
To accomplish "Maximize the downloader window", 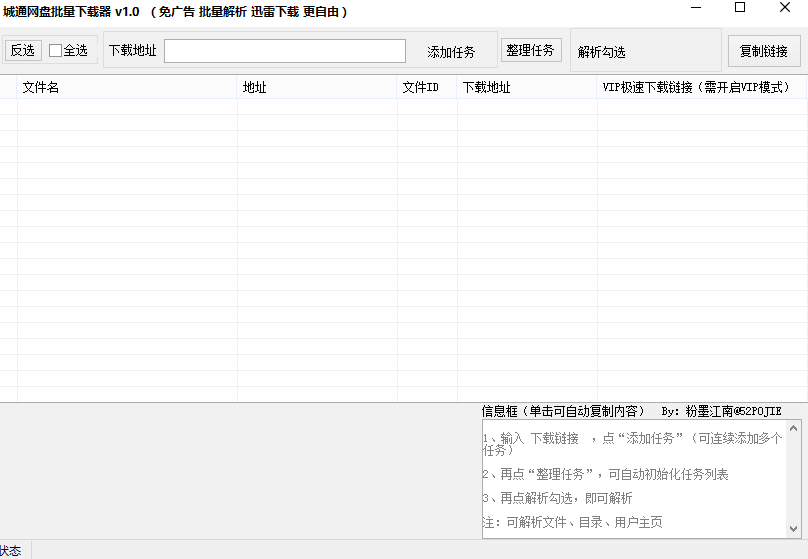I will click(740, 7).
